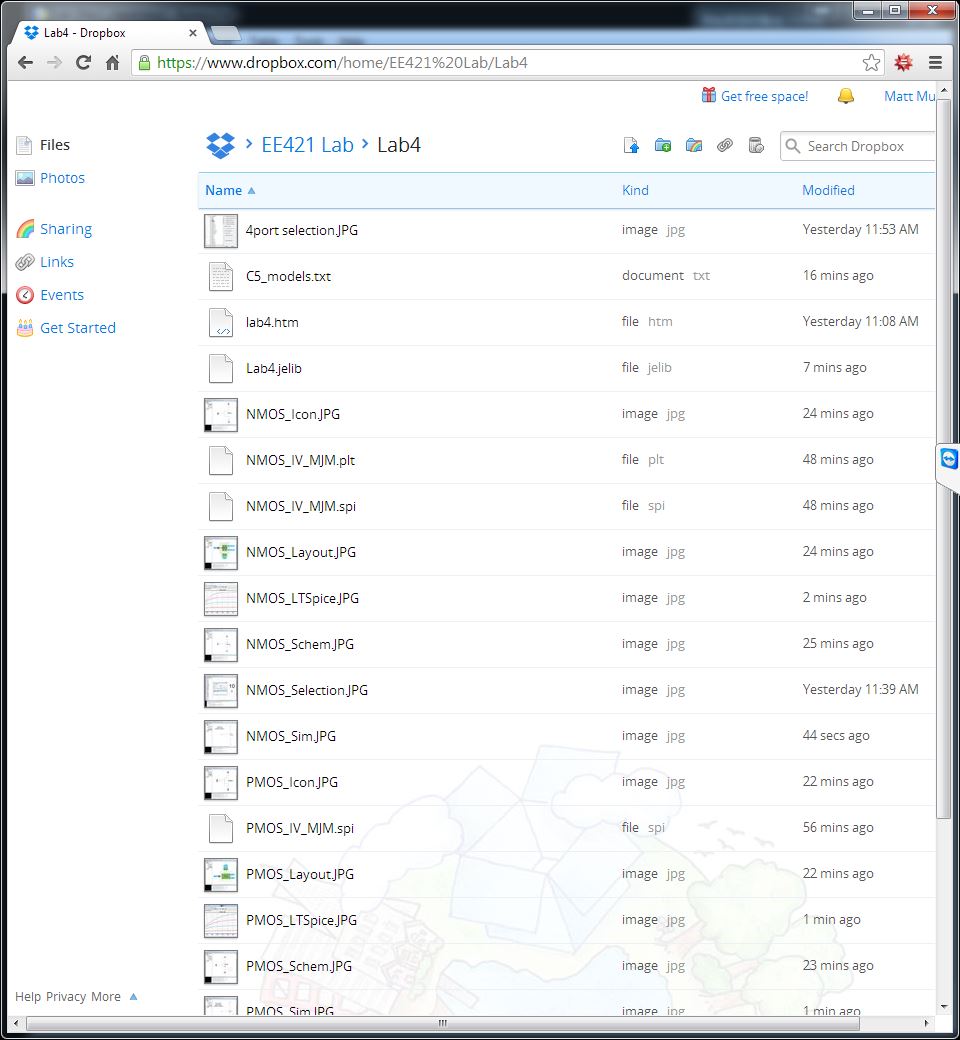Screen dimensions: 960x1040
Task: Click the vertical scrollbar down arrow
Action: [x=943, y=1007]
